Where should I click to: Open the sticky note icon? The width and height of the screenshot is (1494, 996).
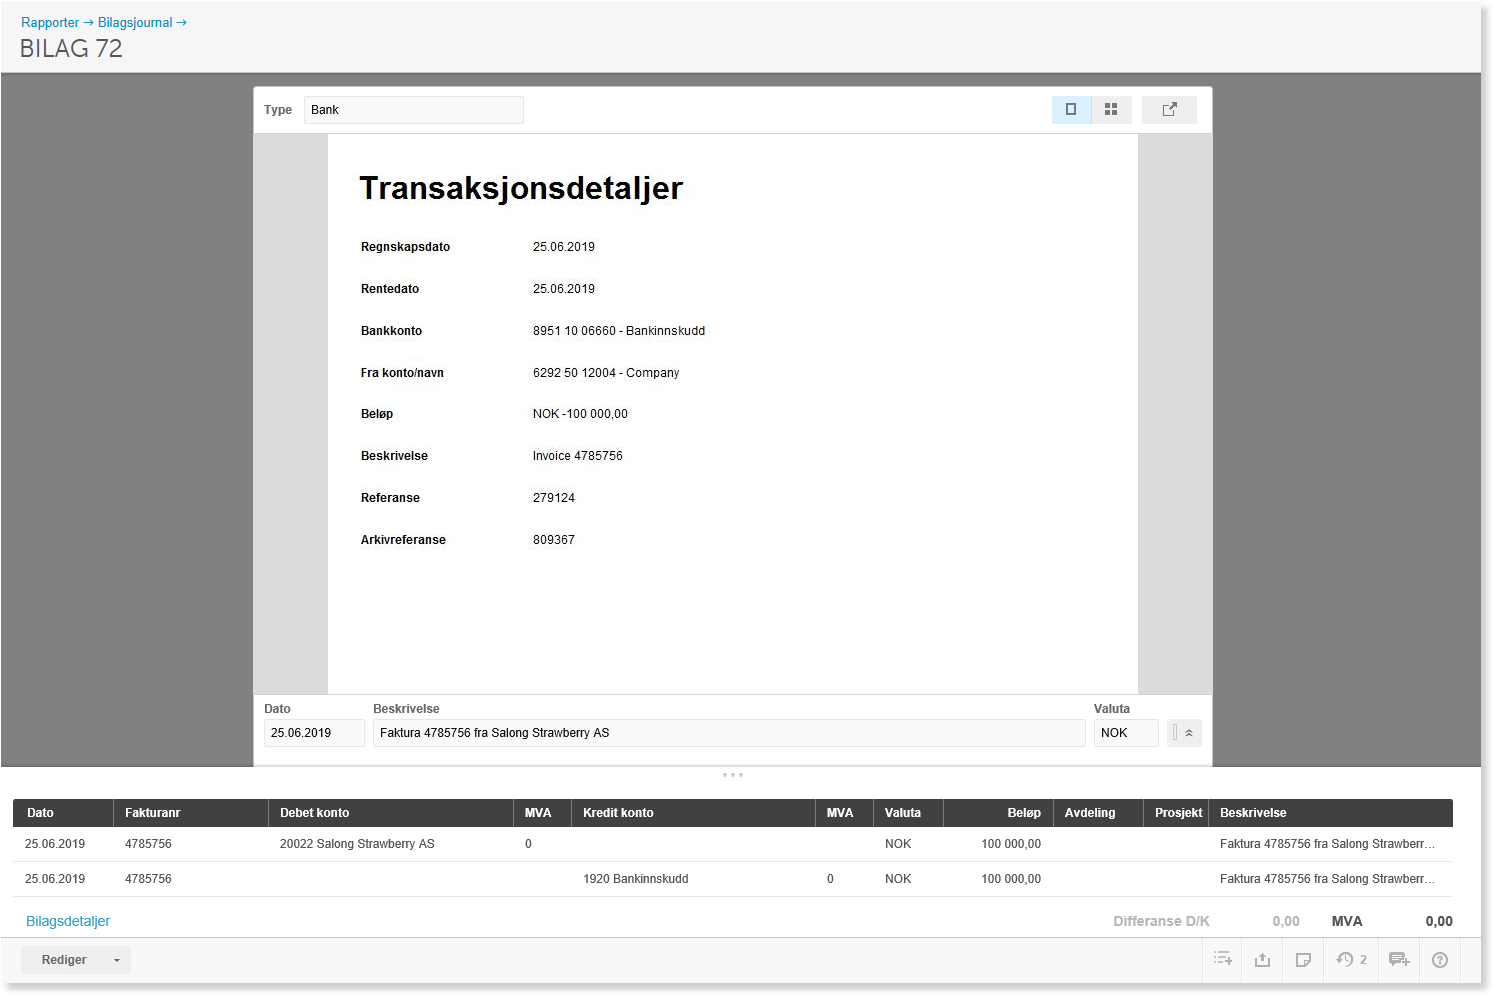tap(1303, 959)
